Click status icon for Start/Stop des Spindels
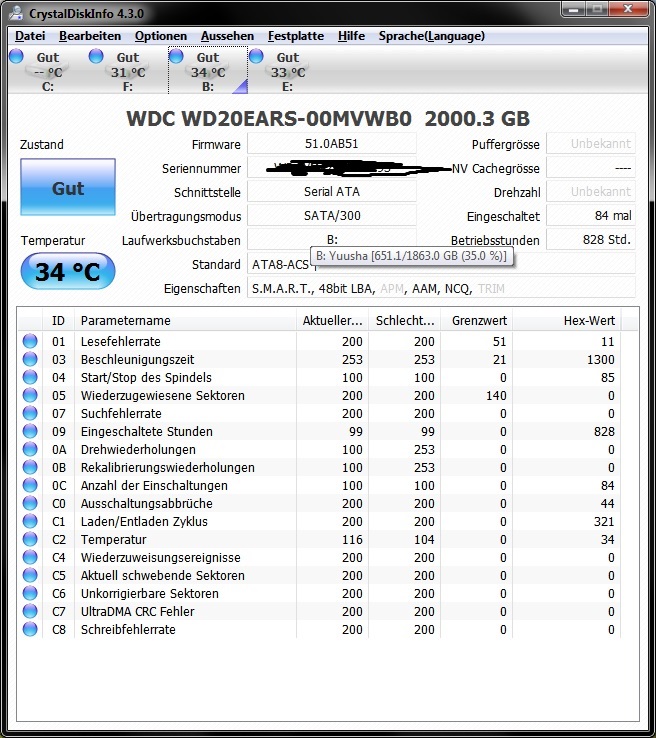656x738 pixels. 30,377
